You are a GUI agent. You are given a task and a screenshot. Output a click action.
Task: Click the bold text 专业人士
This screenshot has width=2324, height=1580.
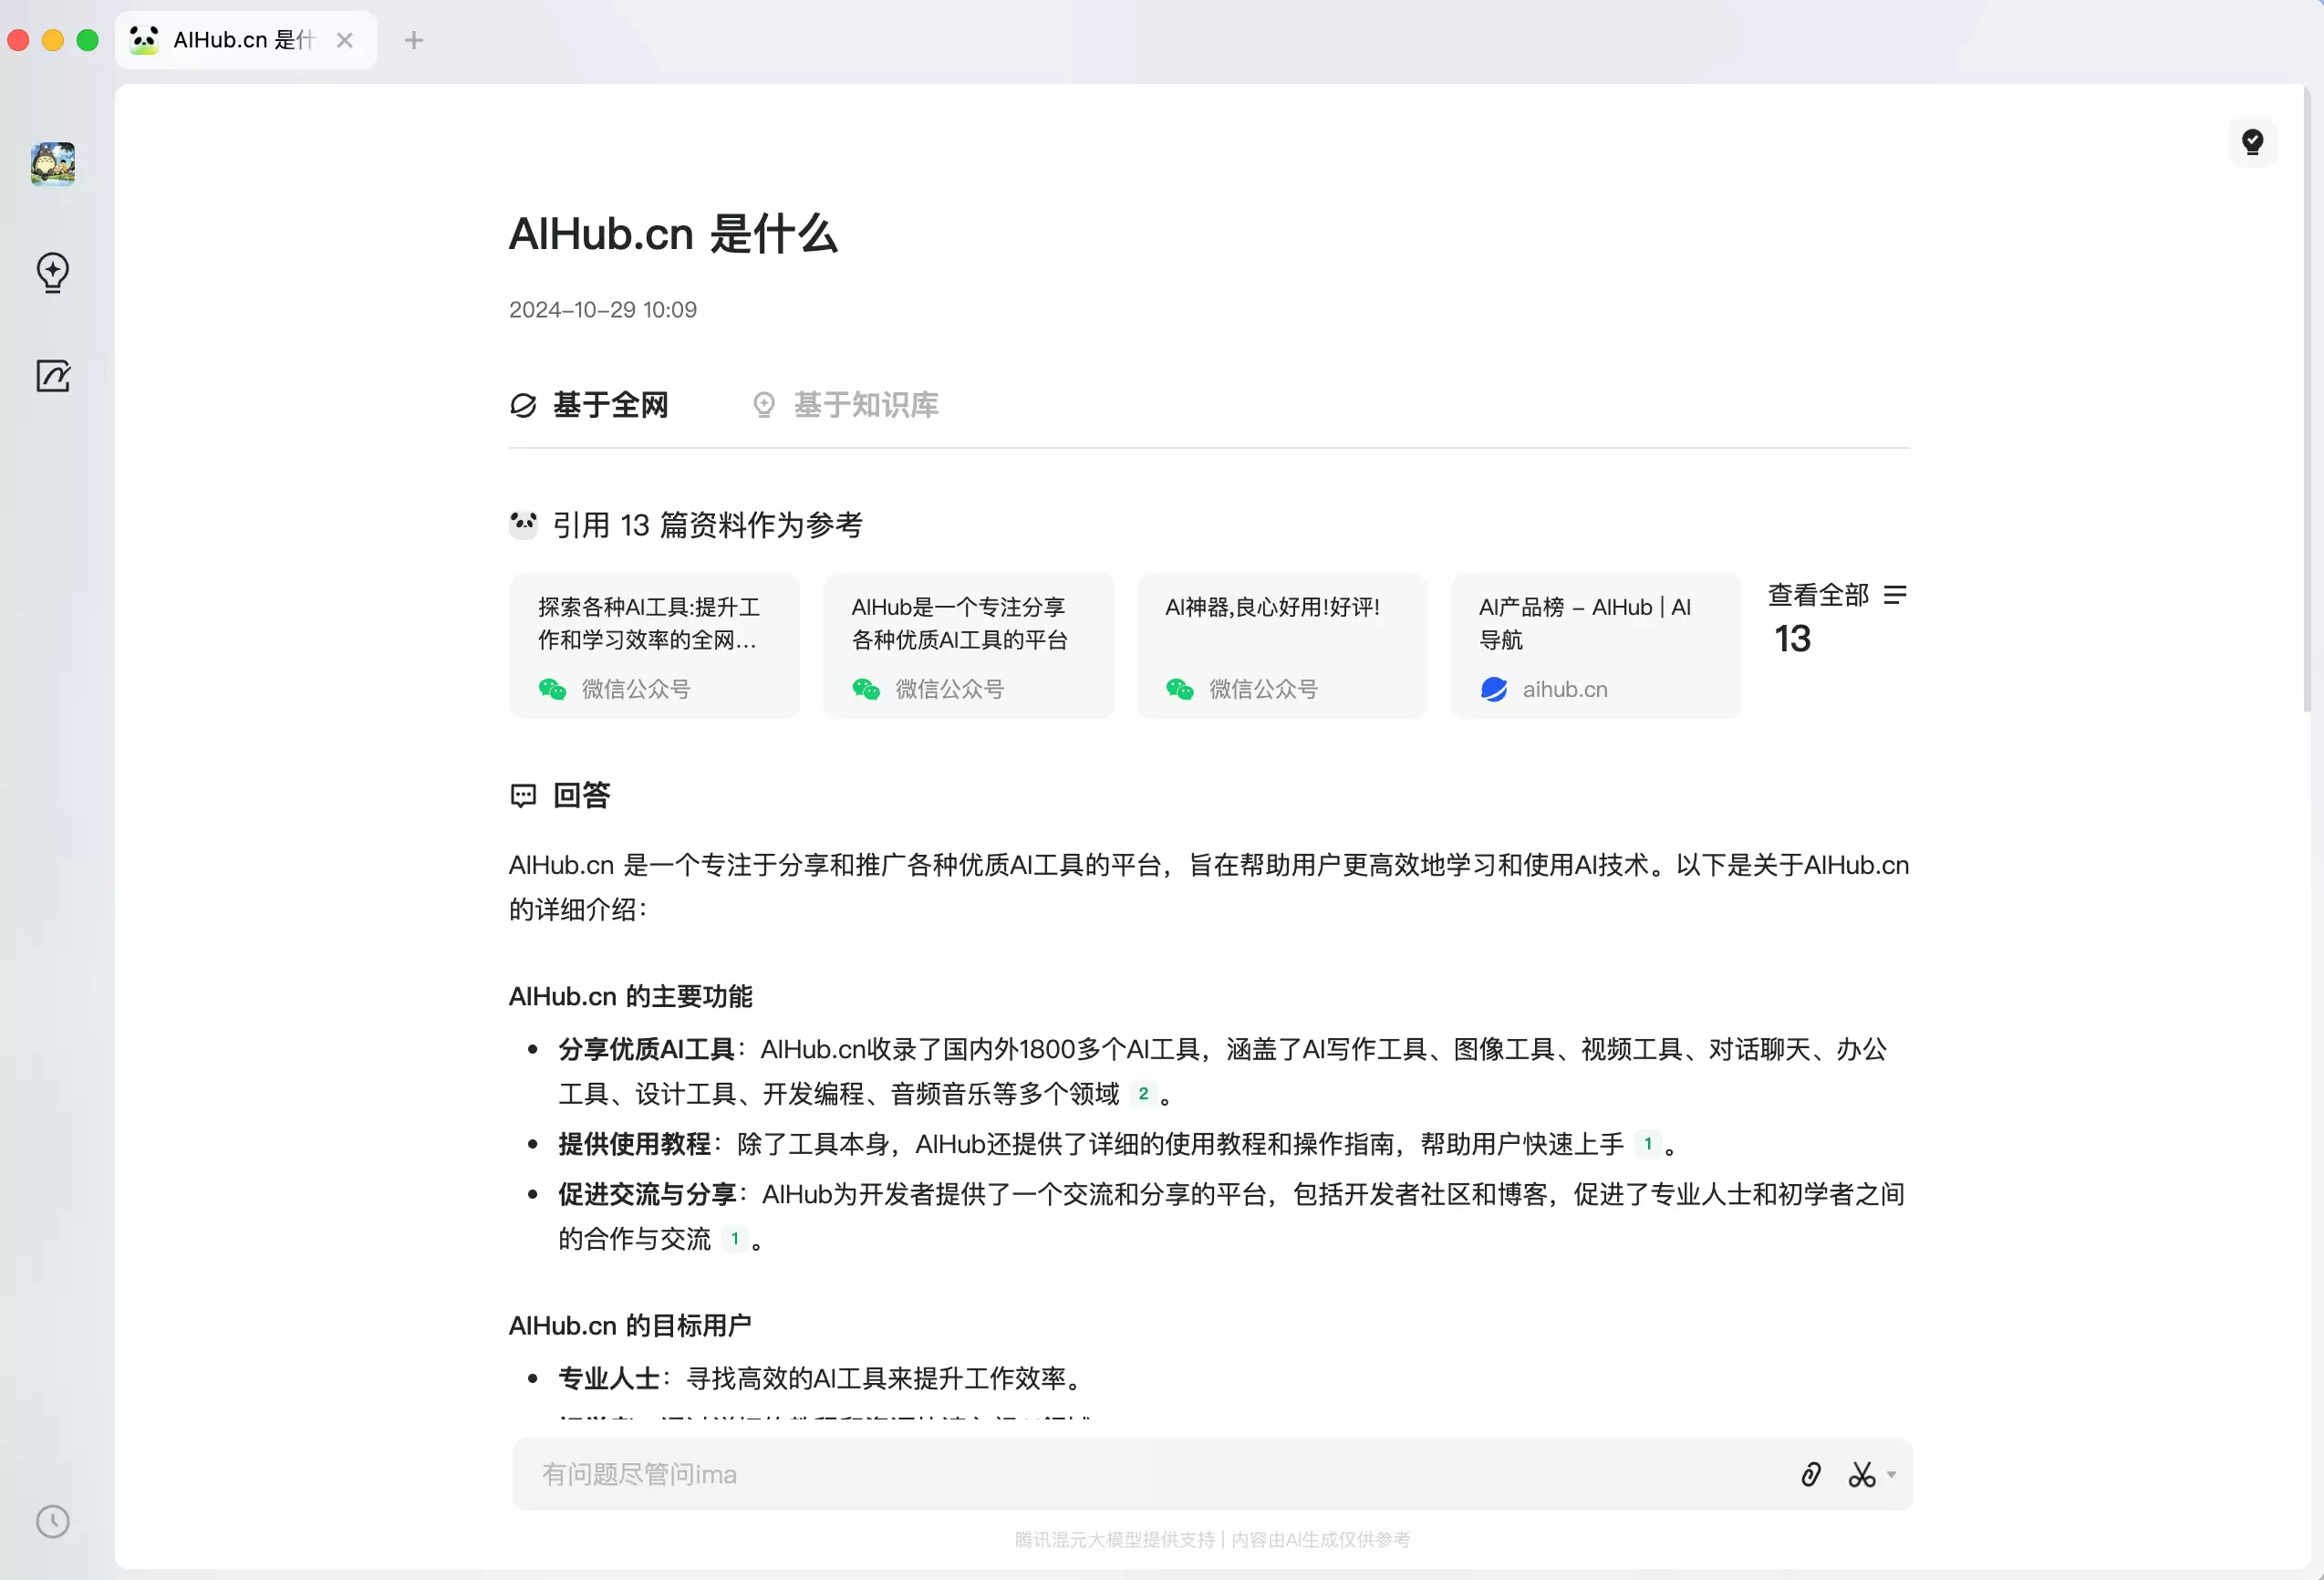pos(609,1378)
